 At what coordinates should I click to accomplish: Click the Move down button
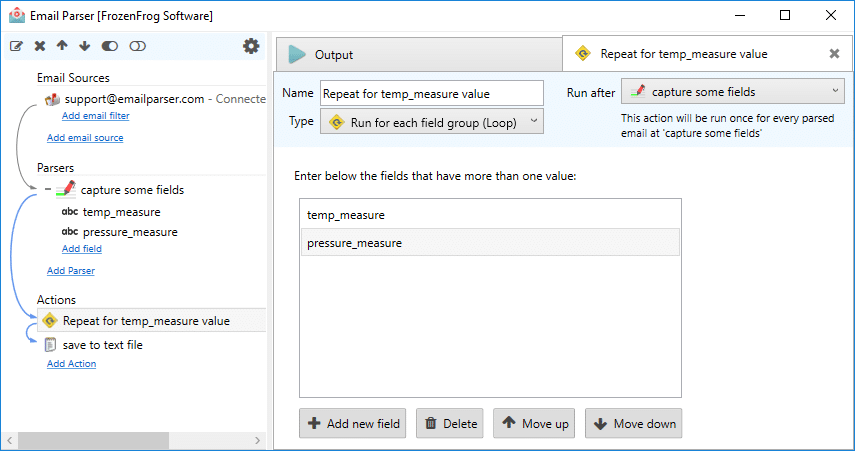pos(634,423)
